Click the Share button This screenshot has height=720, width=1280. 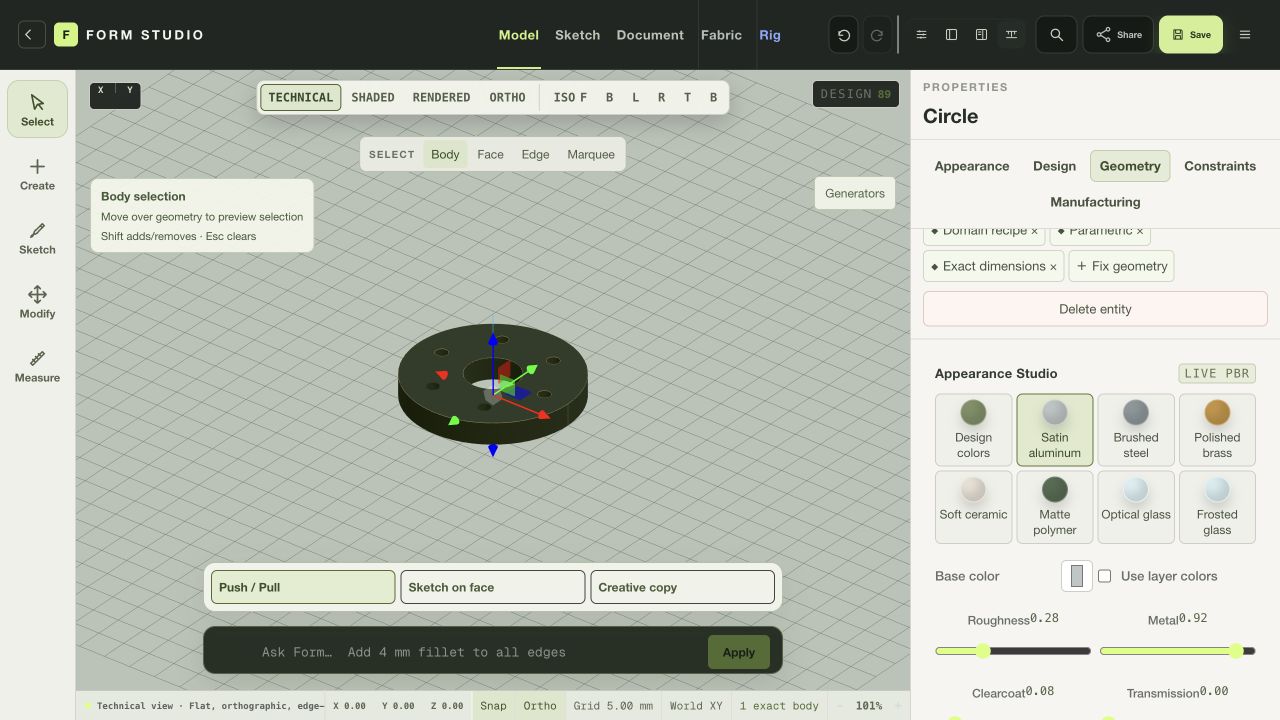click(1118, 35)
